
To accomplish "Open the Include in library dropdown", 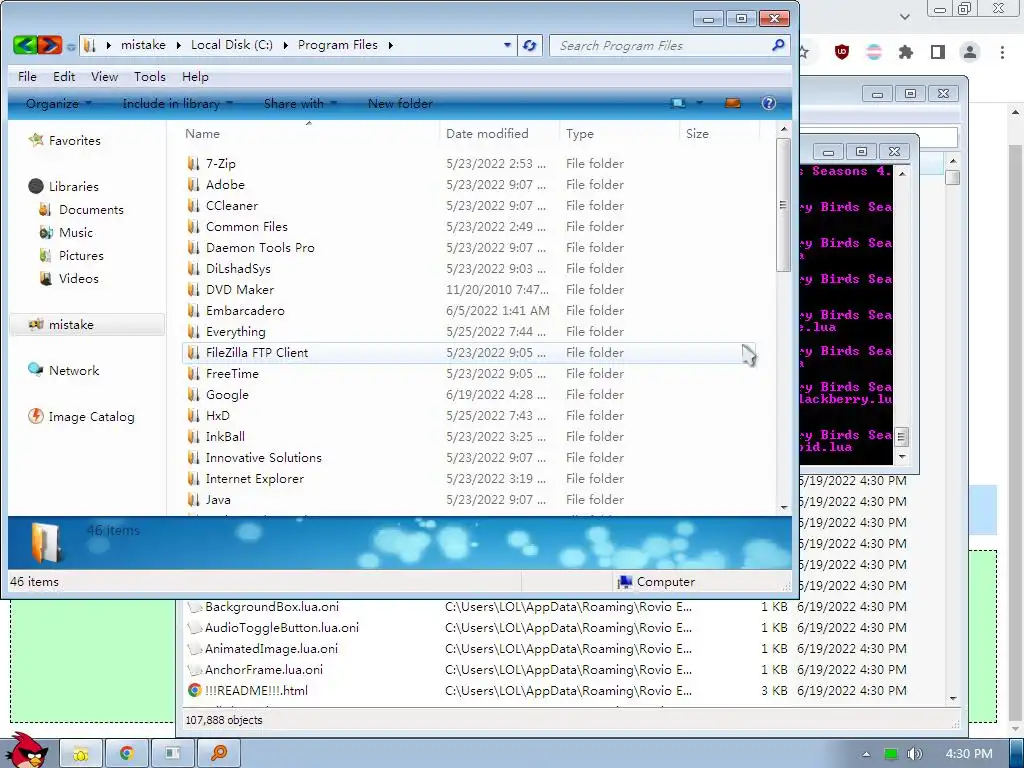I will [x=177, y=103].
